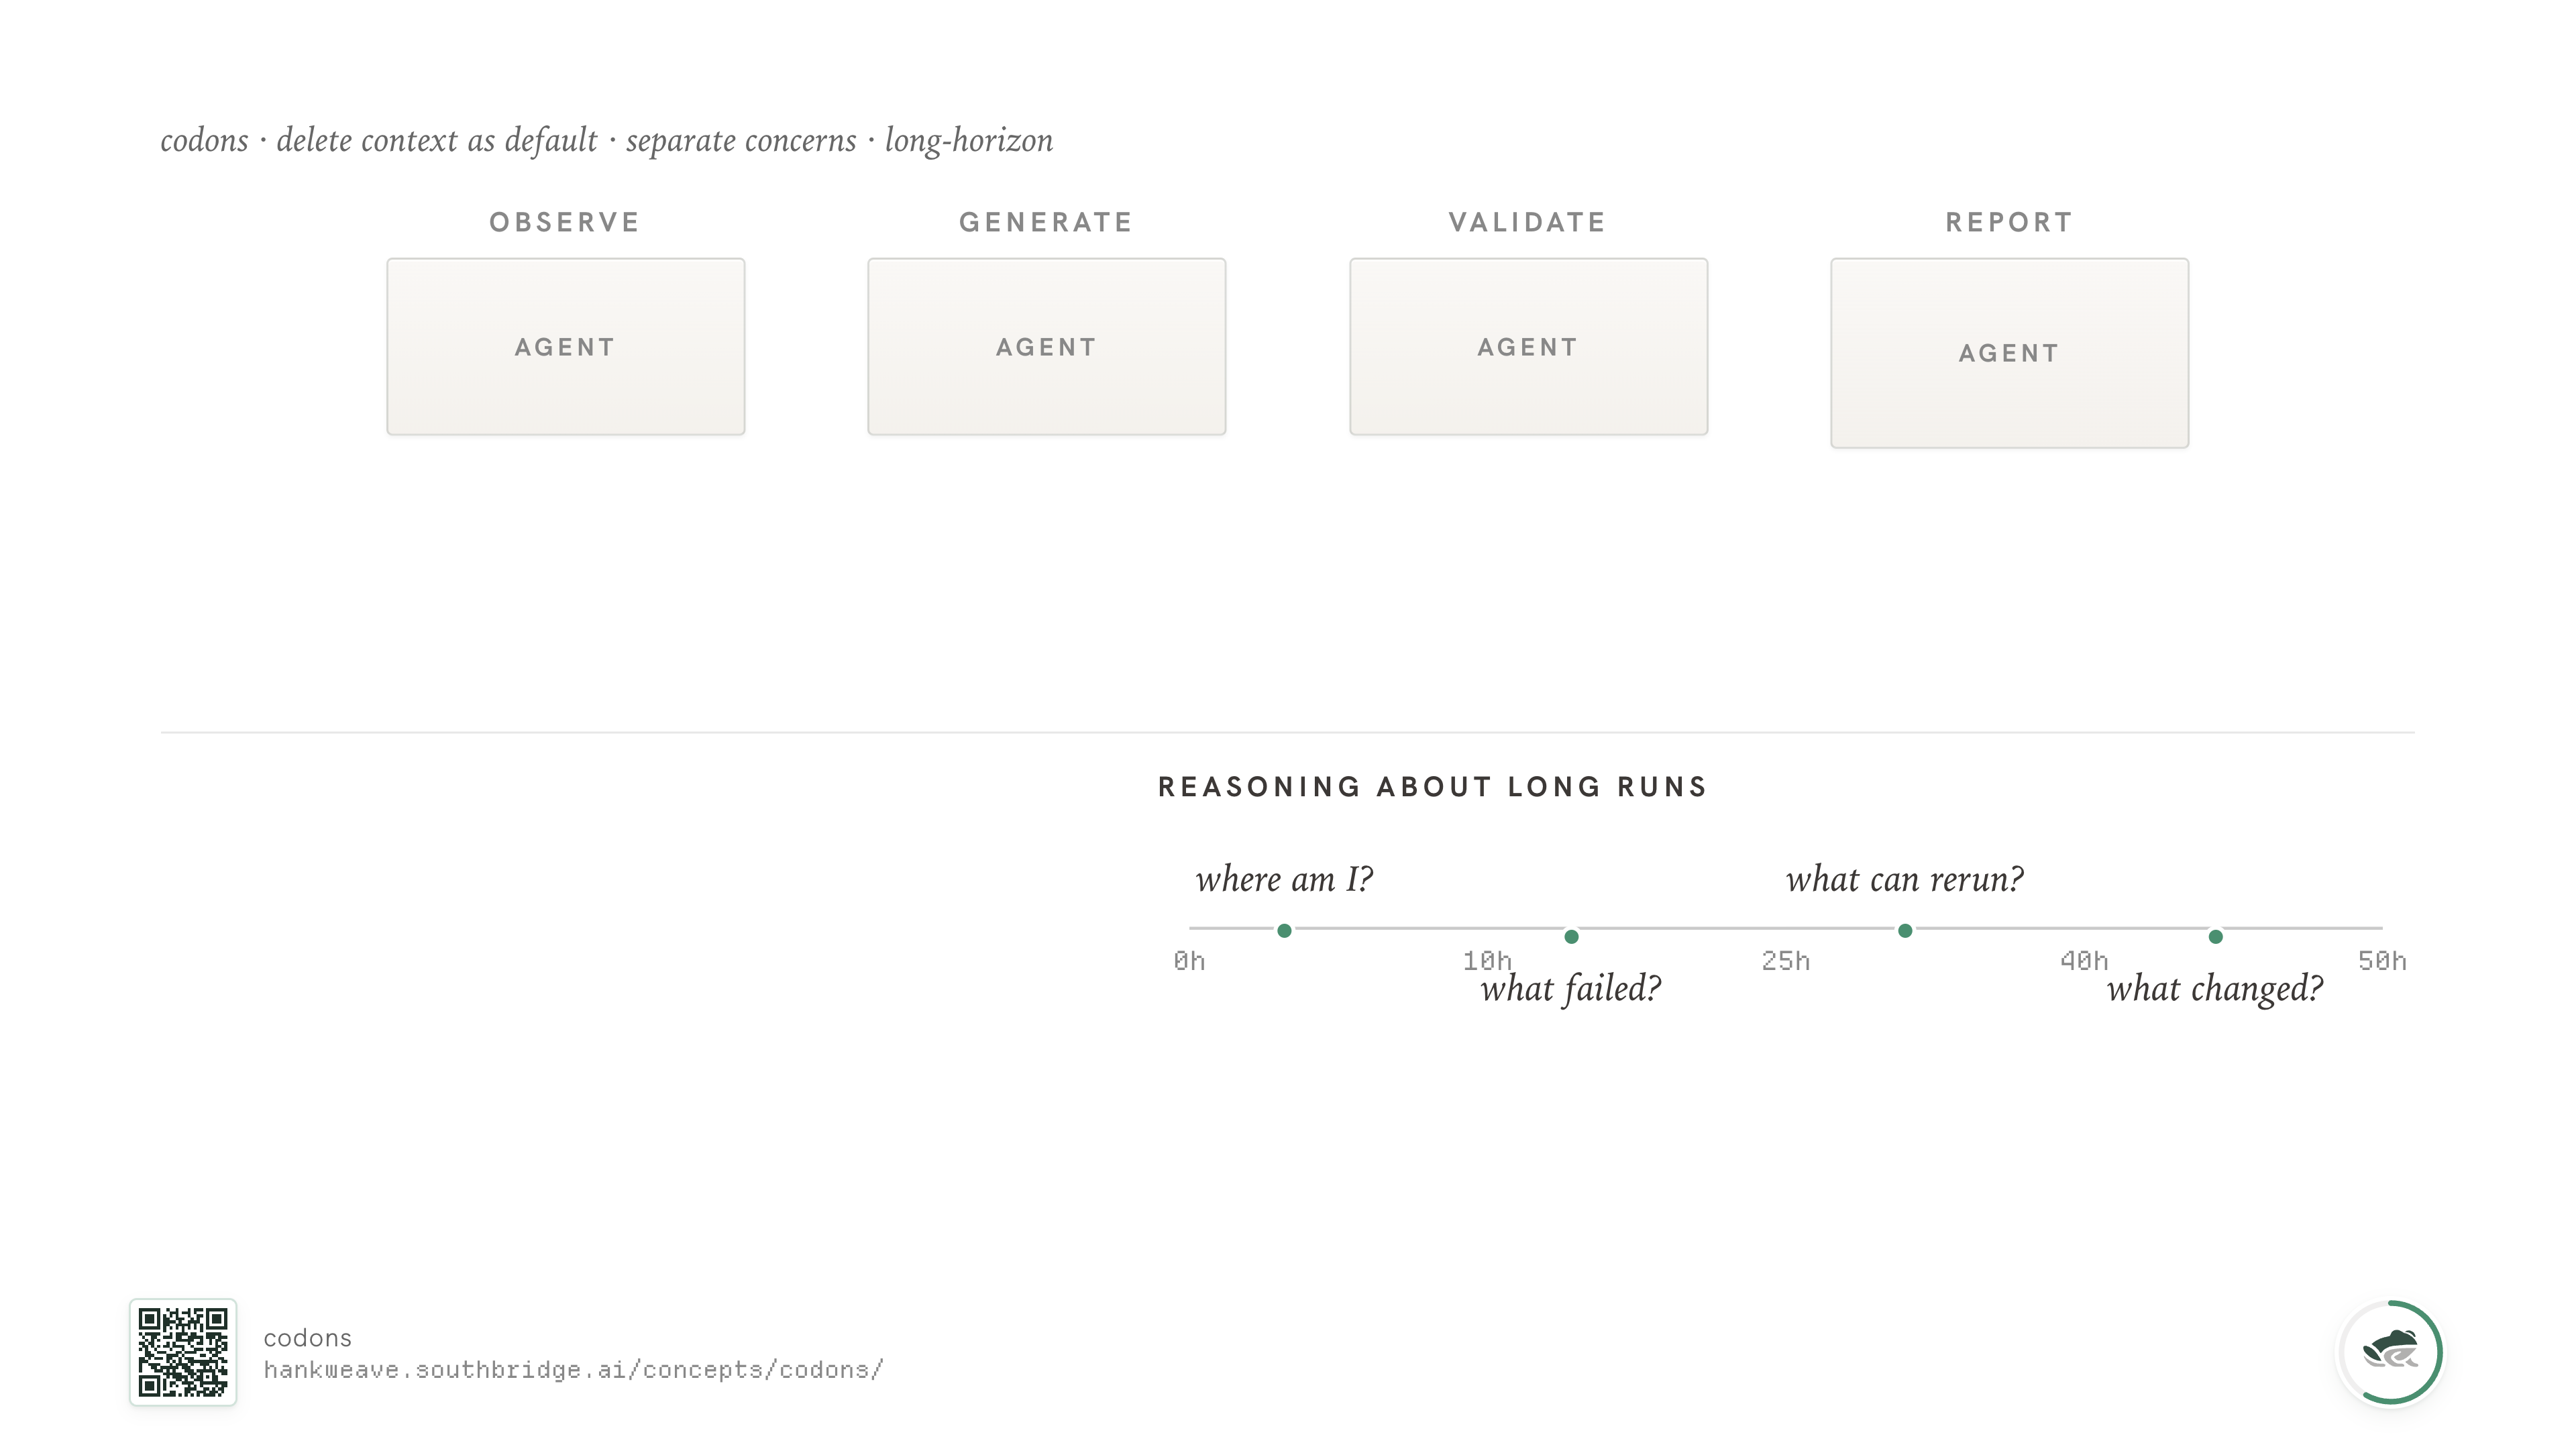The width and height of the screenshot is (2576, 1449).
Task: Click the 'Reasoning about long runs' heading
Action: click(x=1432, y=787)
